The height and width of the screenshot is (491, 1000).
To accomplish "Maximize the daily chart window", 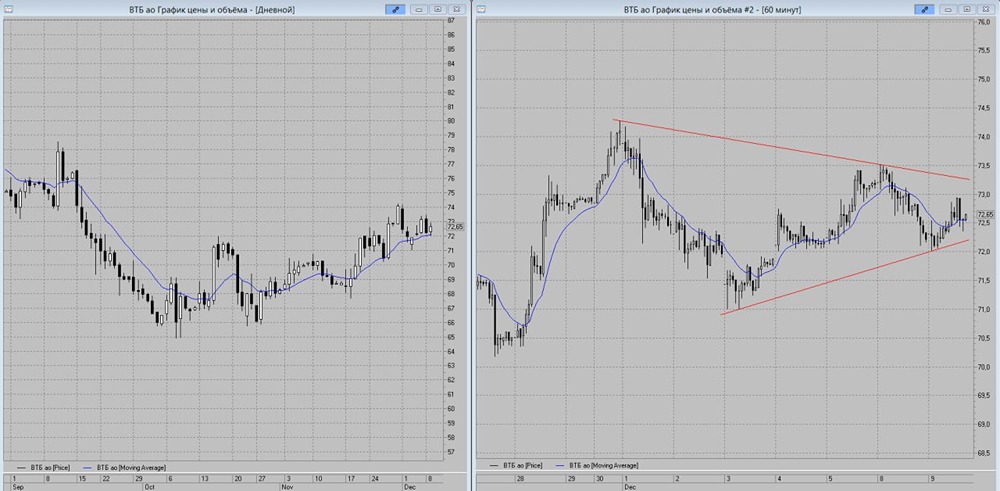I will 438,9.
